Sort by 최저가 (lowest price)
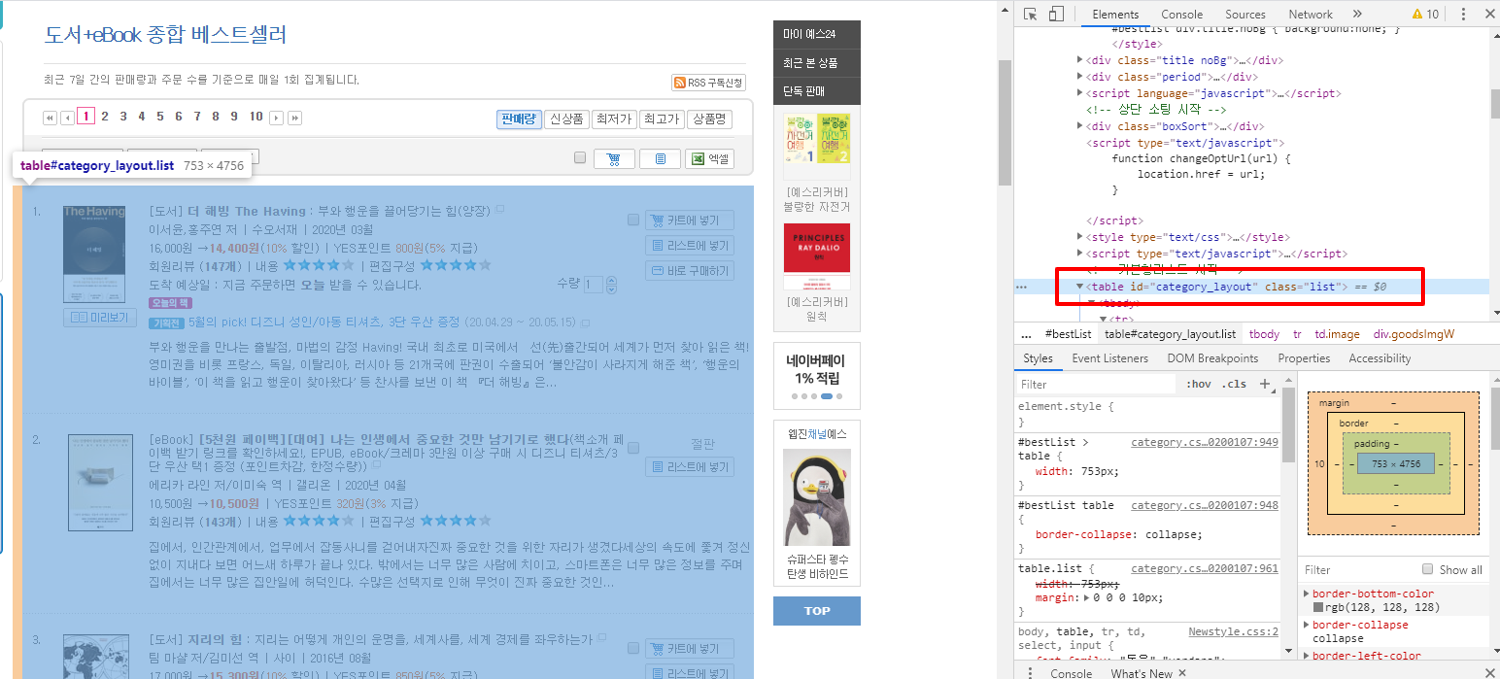1500x679 pixels. point(613,119)
